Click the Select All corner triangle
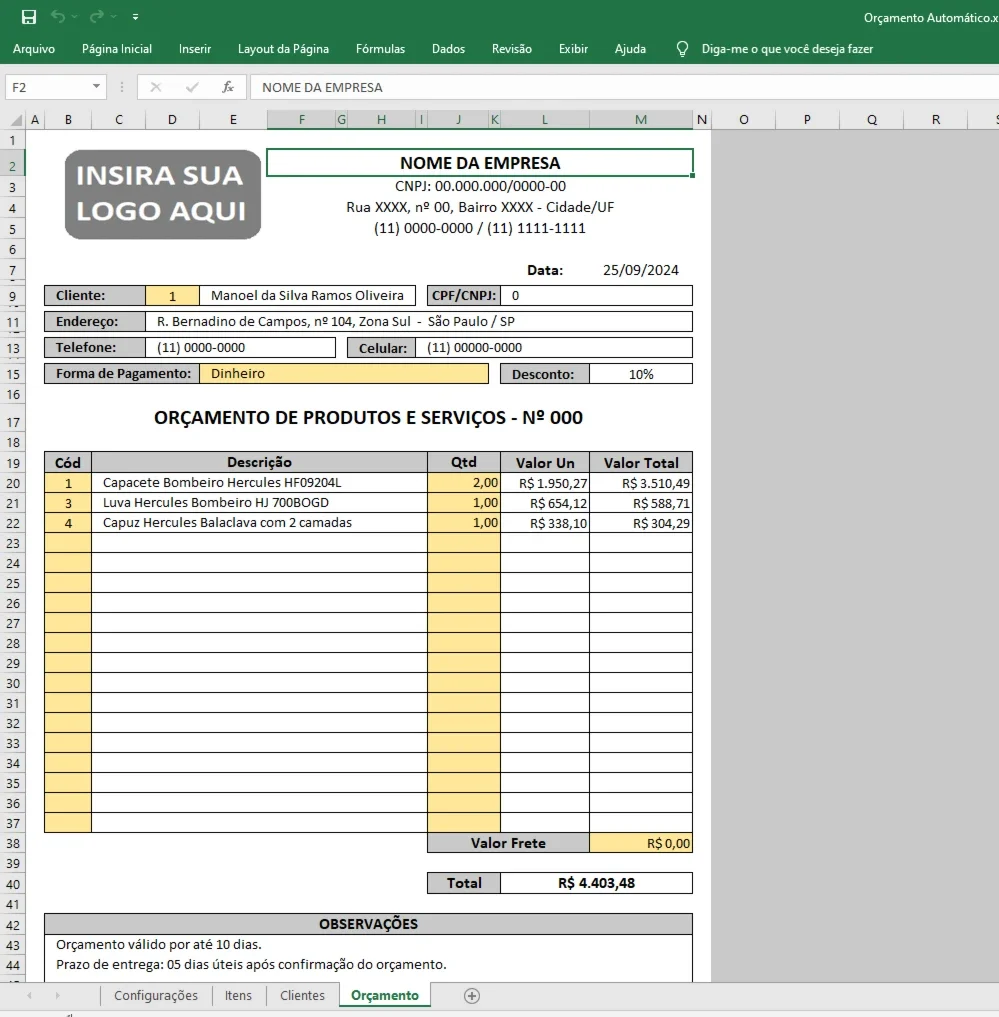 (x=16, y=119)
